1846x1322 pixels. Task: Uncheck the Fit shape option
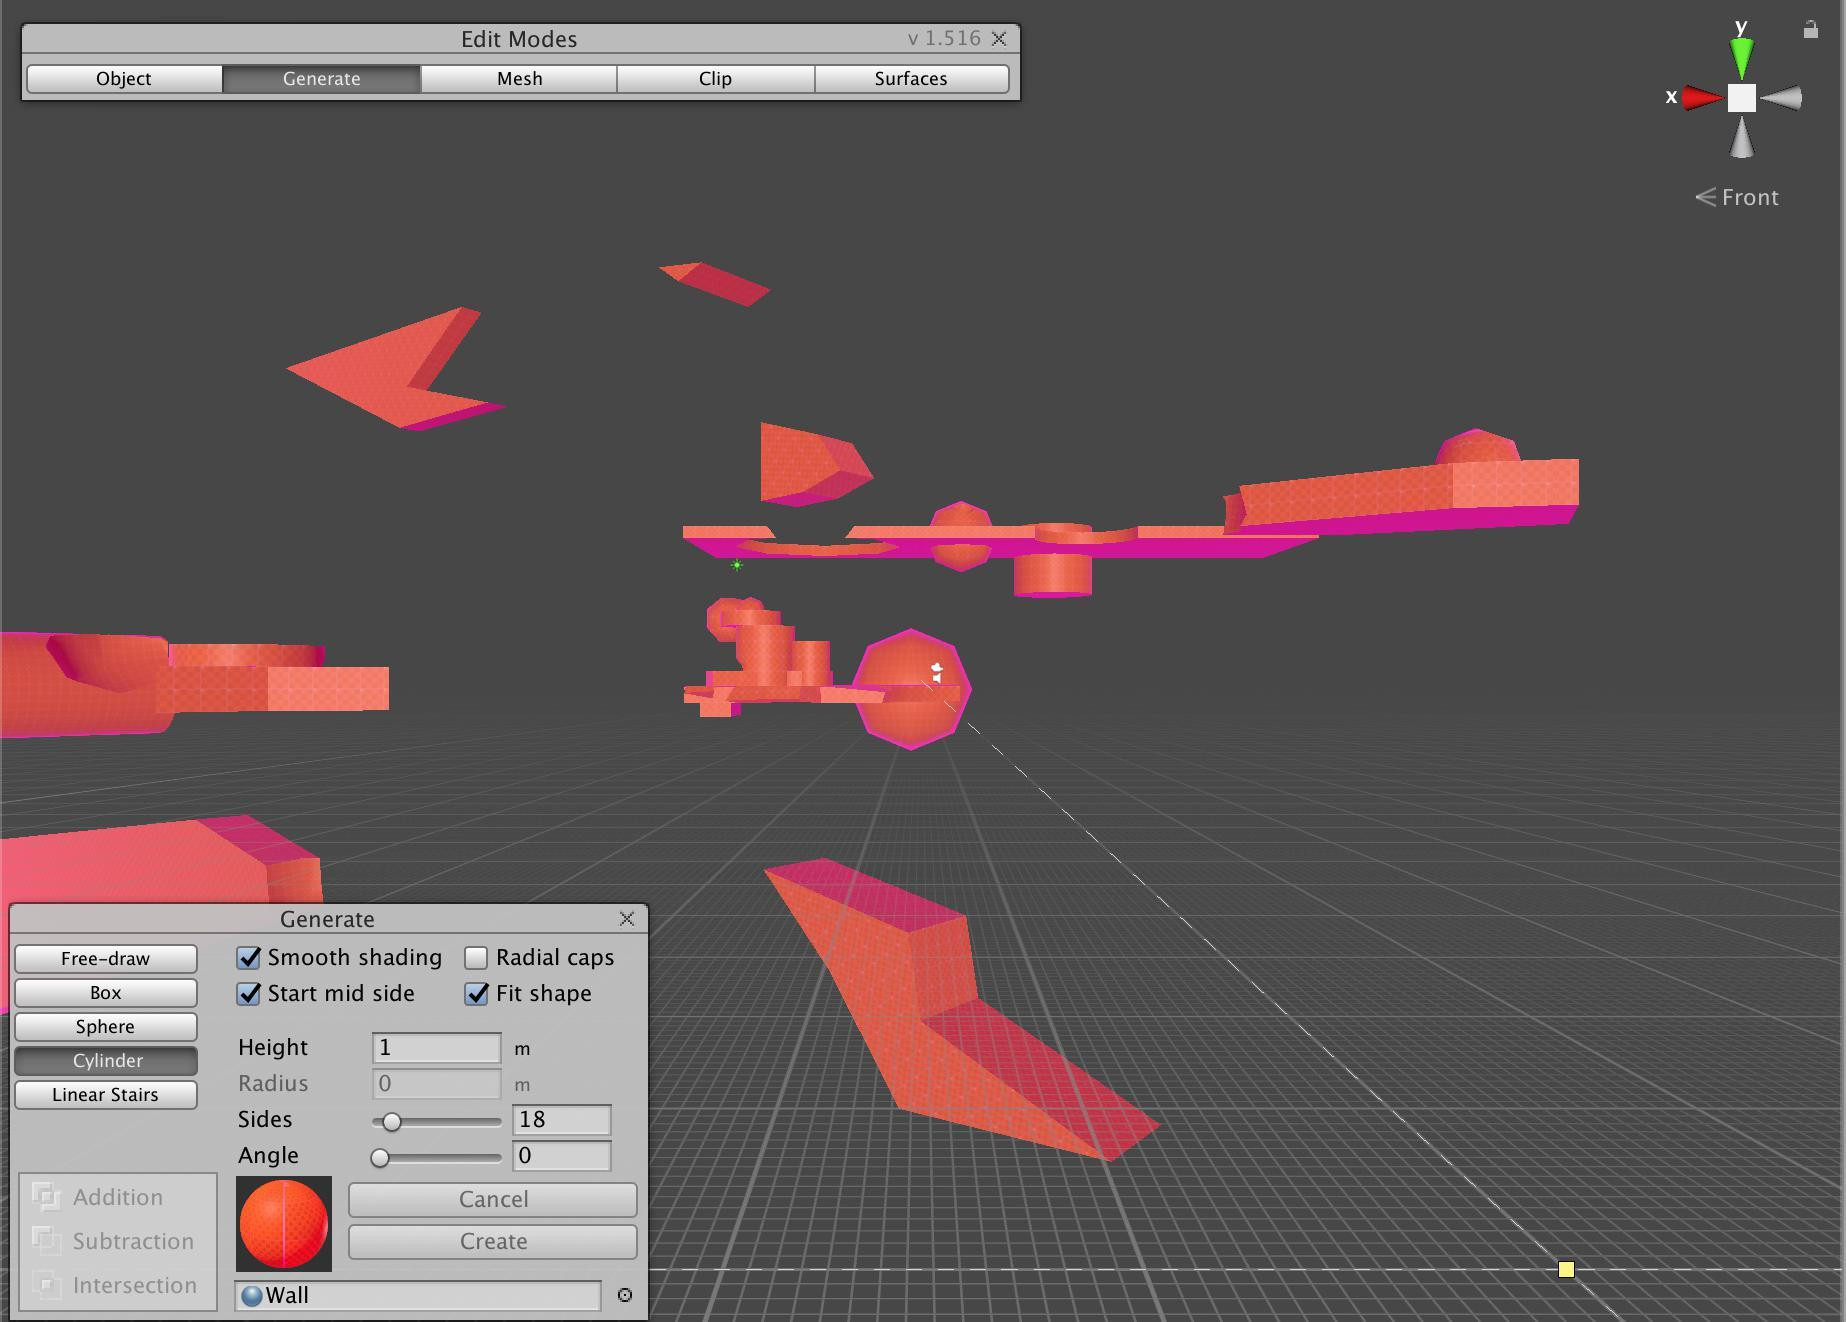476,994
